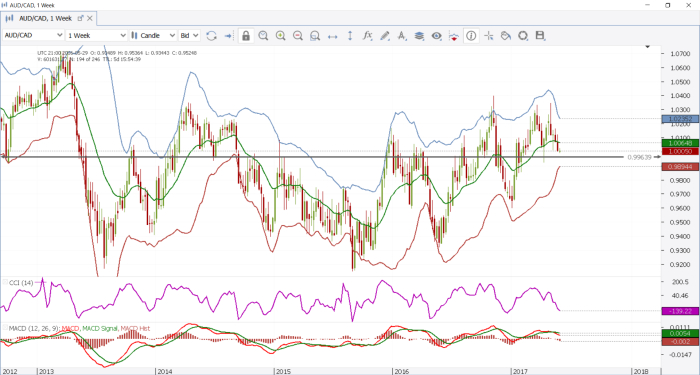Click the zoom out magnifier icon
Image resolution: width=700 pixels, height=375 pixels.
298,36
